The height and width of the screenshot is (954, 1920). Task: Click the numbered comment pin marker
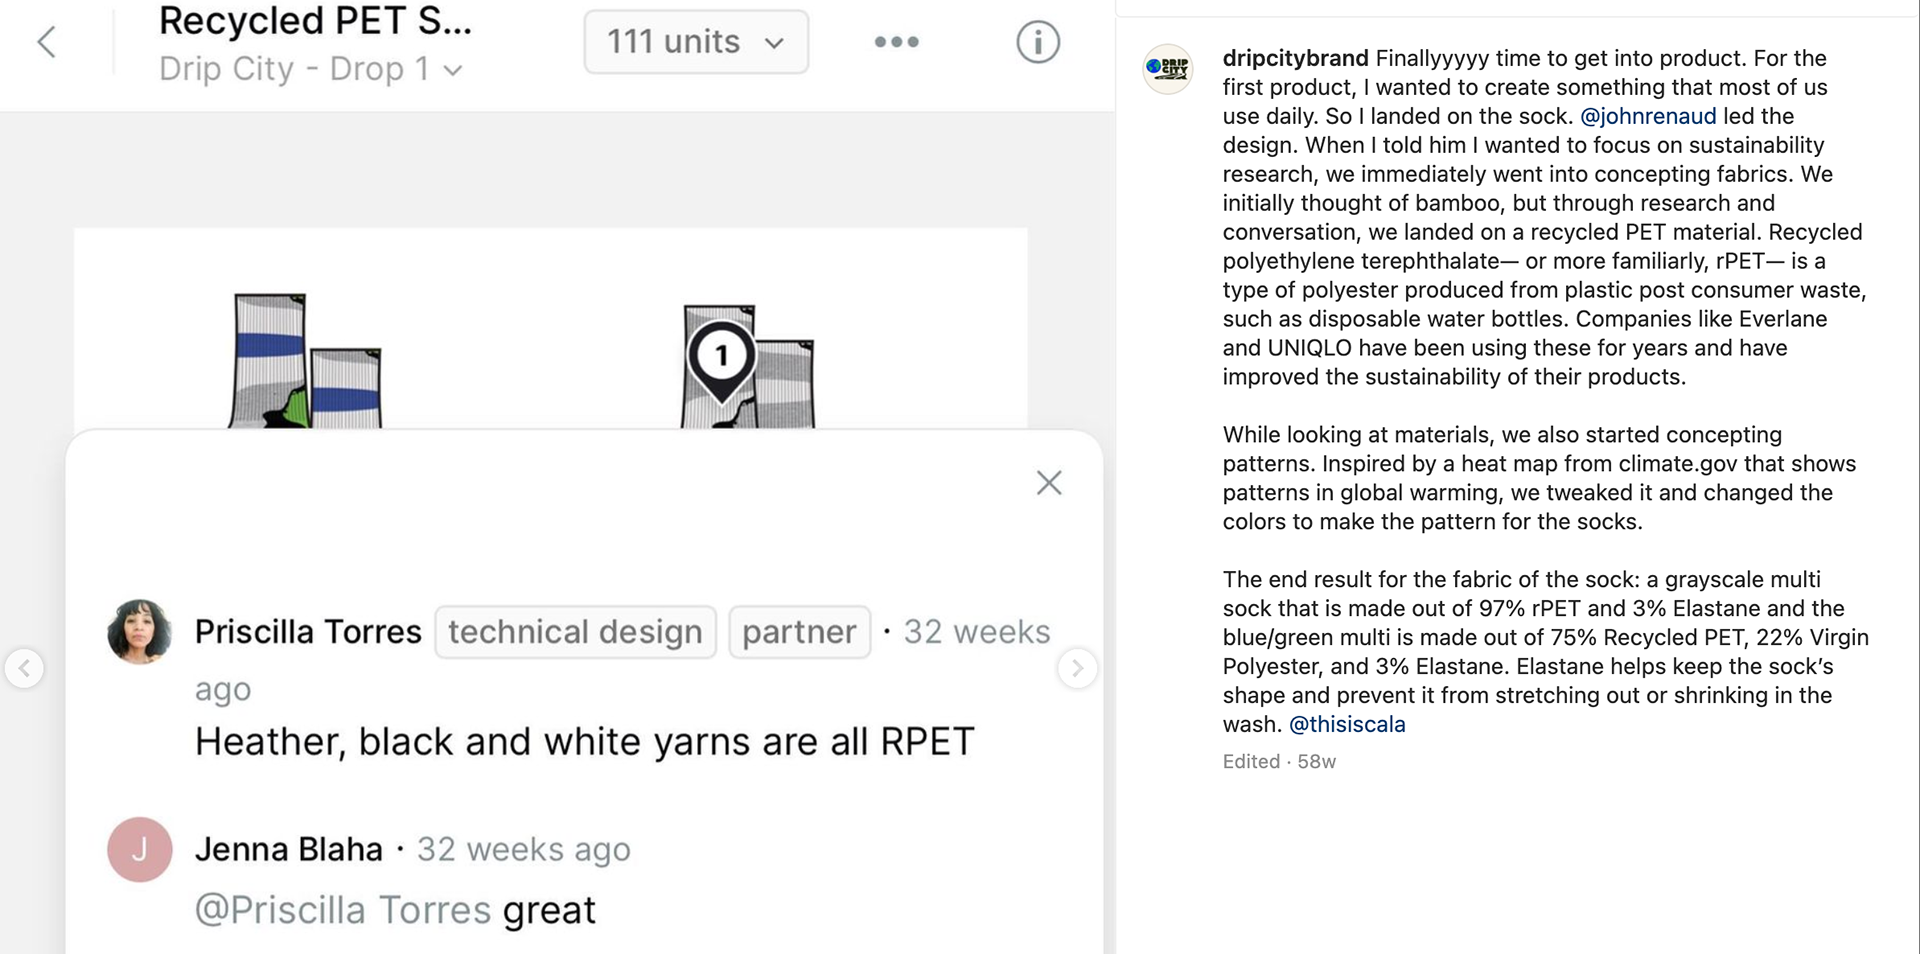[x=721, y=358]
